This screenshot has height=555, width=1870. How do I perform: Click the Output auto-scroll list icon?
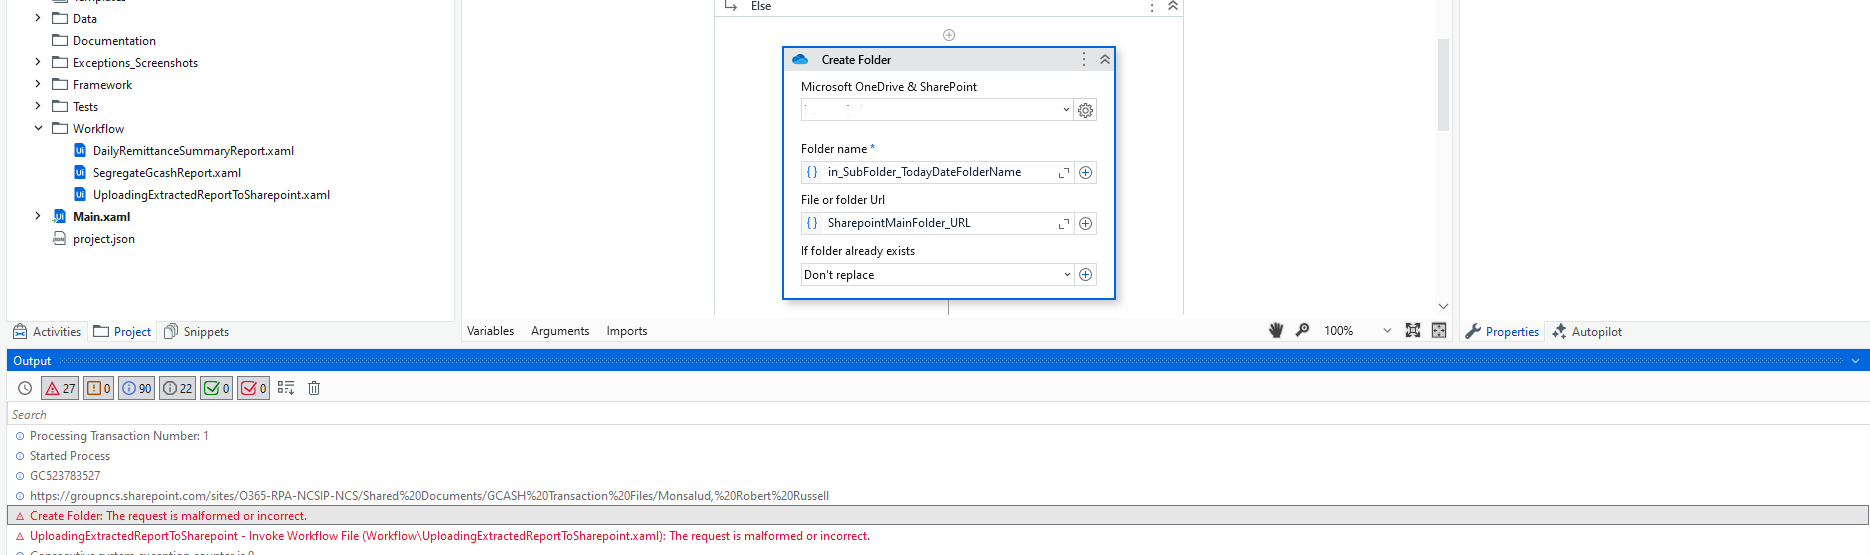[x=286, y=388]
